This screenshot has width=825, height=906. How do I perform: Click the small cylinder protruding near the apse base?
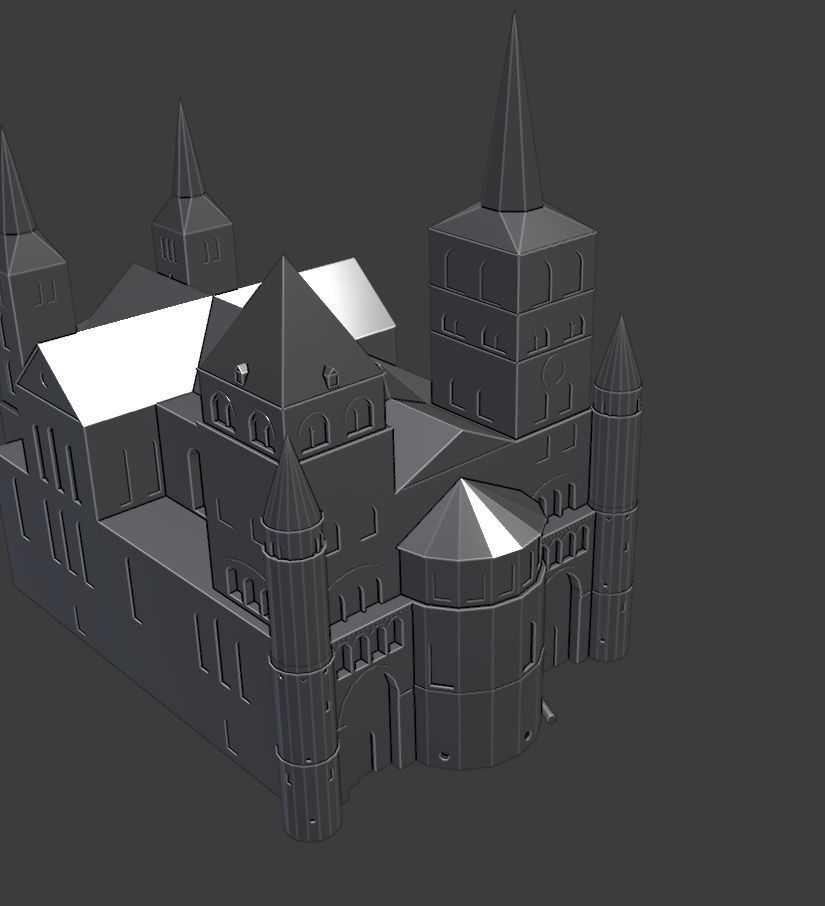click(549, 712)
